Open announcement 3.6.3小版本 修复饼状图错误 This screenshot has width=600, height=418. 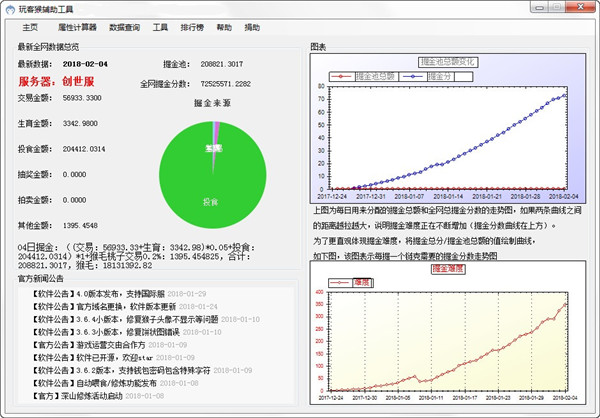[127, 332]
